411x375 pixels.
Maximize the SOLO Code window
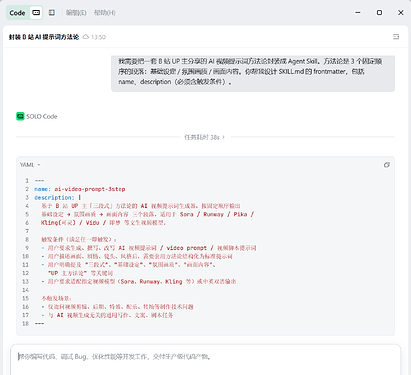click(379, 13)
